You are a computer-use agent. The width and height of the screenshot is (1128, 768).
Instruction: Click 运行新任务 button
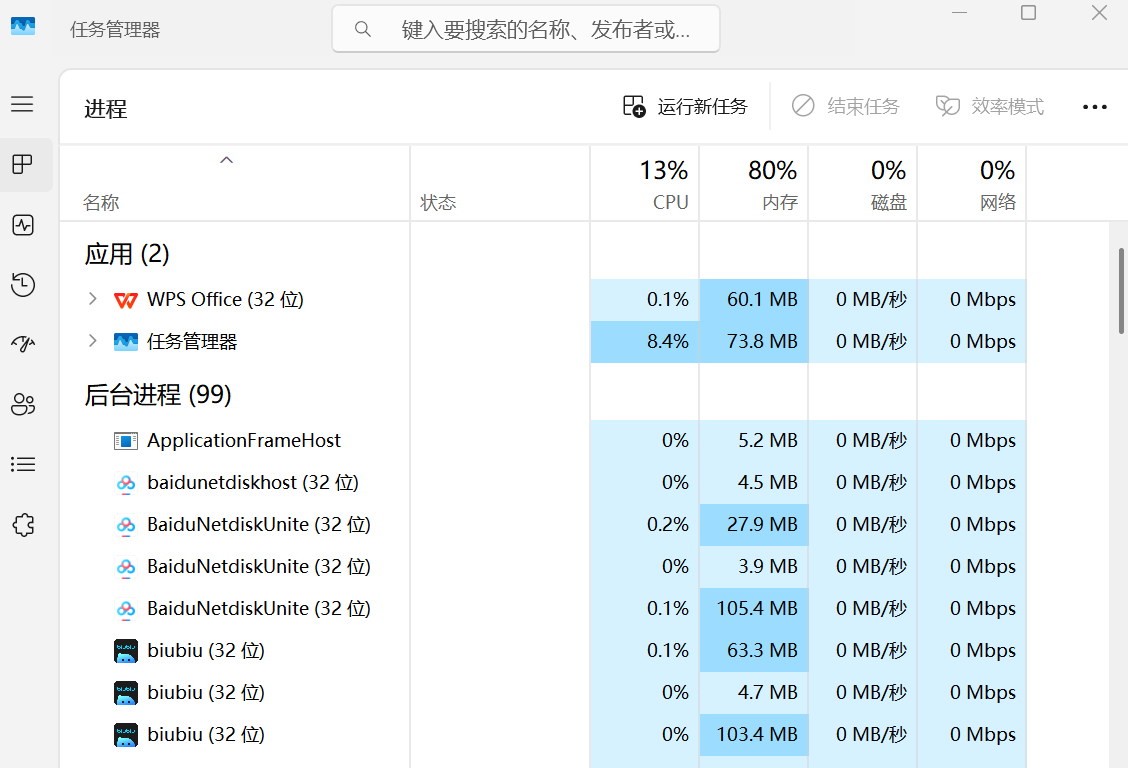(x=685, y=106)
